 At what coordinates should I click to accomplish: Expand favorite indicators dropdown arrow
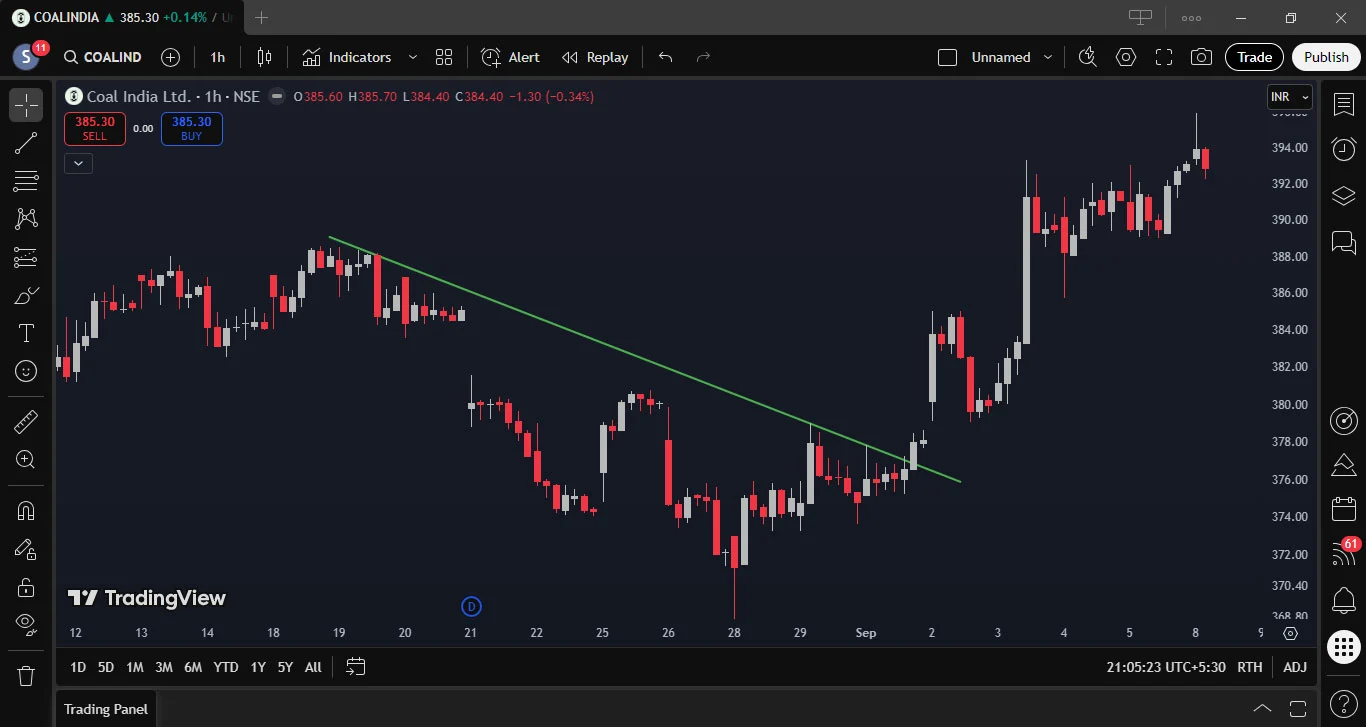[412, 57]
